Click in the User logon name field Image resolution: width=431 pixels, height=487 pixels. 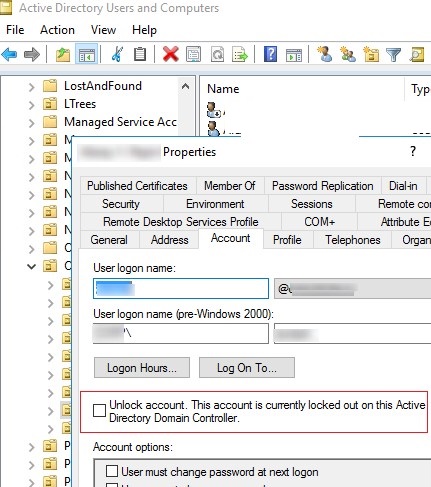coord(181,288)
